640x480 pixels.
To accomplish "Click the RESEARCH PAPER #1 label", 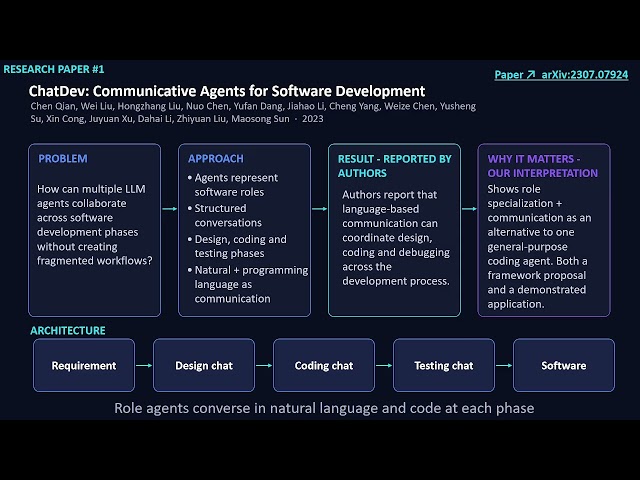I will pos(54,69).
